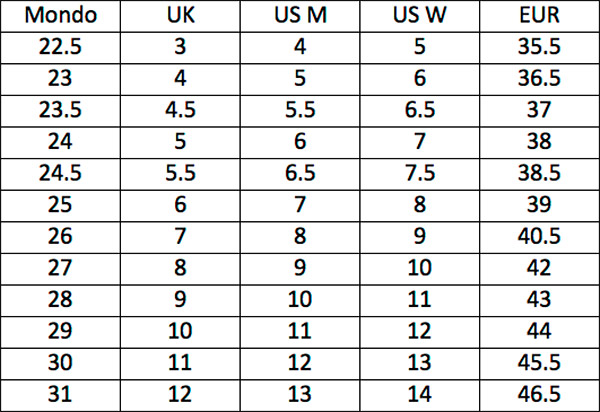Select the EUR 45.5 cell

539,363
